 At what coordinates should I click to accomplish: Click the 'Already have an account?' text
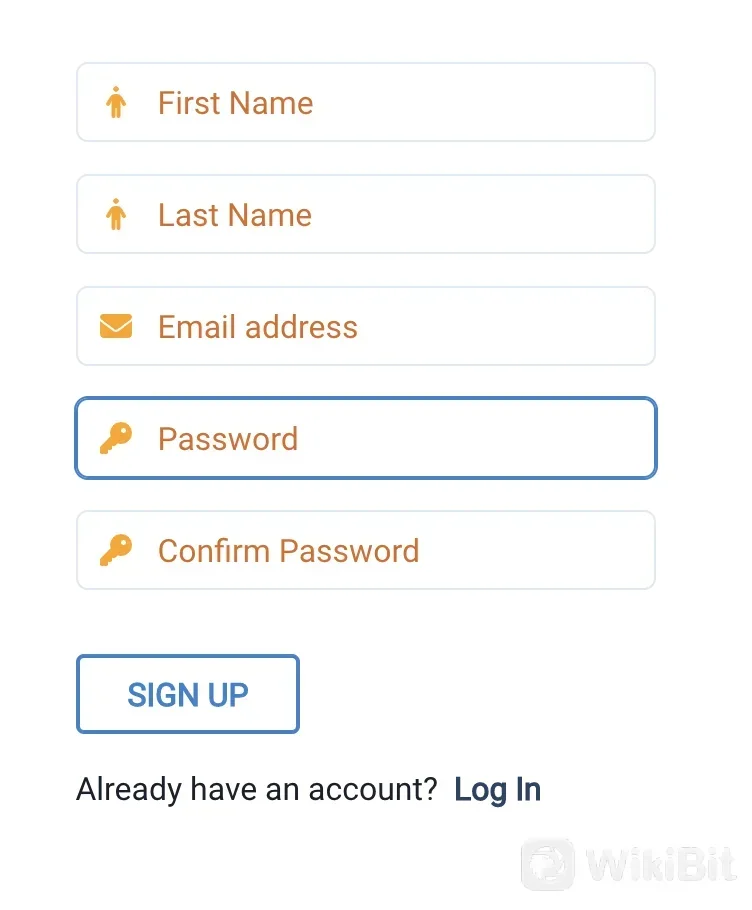pos(256,789)
